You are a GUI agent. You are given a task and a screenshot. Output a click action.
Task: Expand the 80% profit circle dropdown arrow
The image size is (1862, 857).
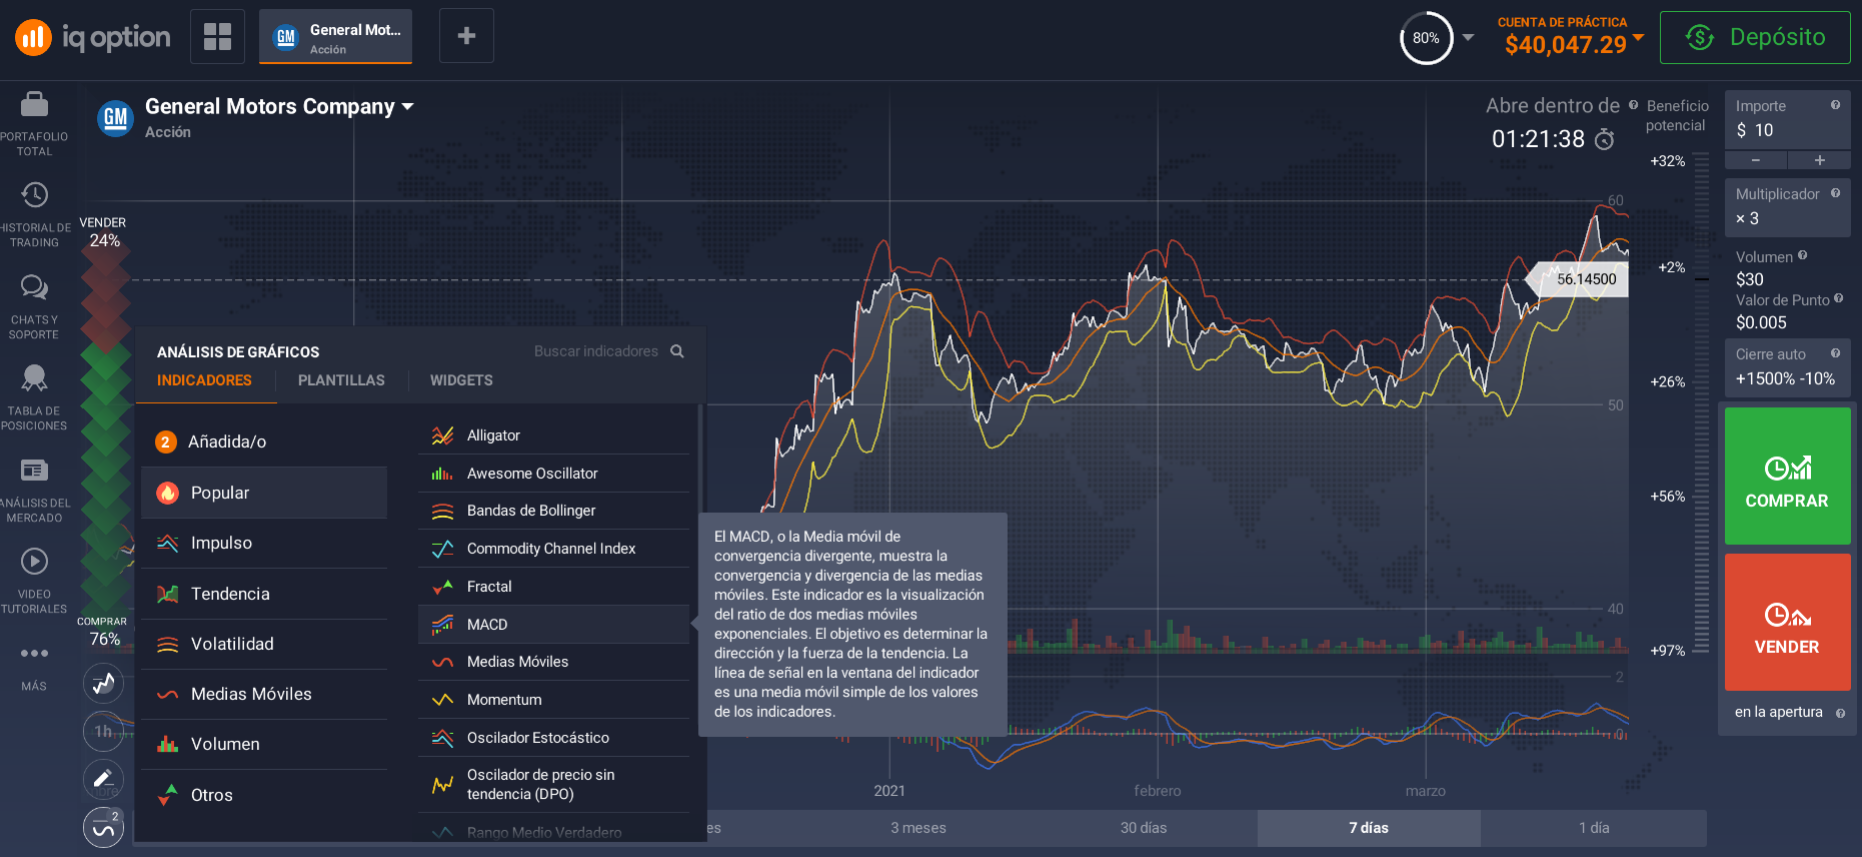(x=1468, y=38)
